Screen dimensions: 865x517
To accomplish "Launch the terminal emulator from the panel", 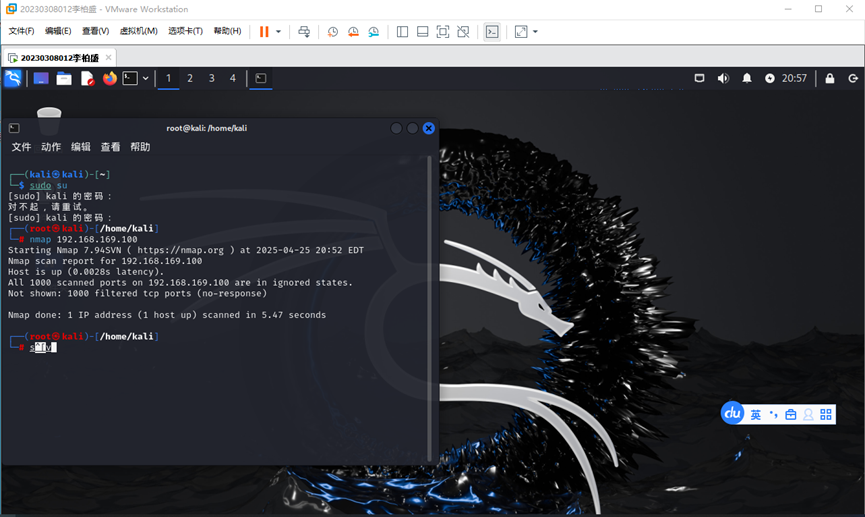I will pyautogui.click(x=130, y=78).
